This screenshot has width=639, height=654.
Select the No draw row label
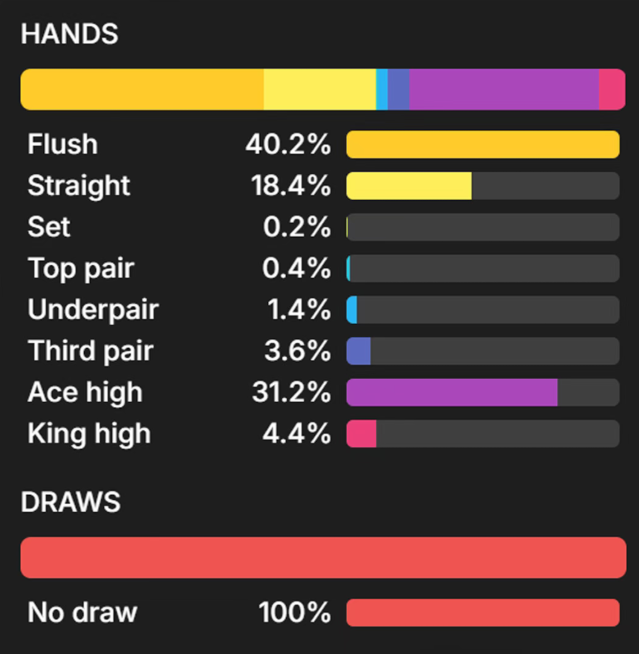83,612
